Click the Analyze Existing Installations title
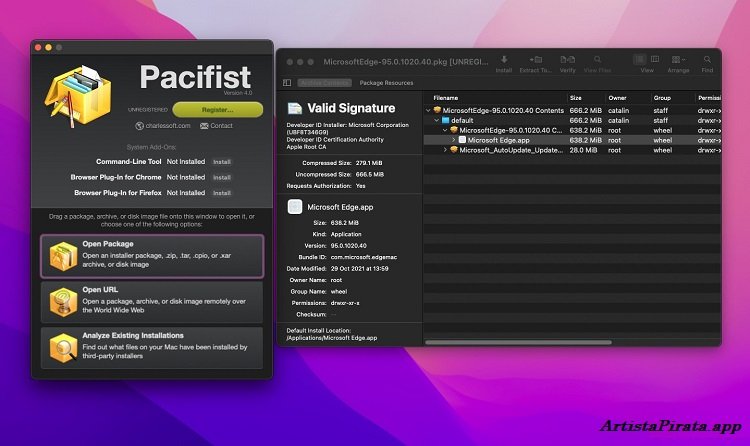Viewport: 750px width, 446px height. click(x=133, y=336)
